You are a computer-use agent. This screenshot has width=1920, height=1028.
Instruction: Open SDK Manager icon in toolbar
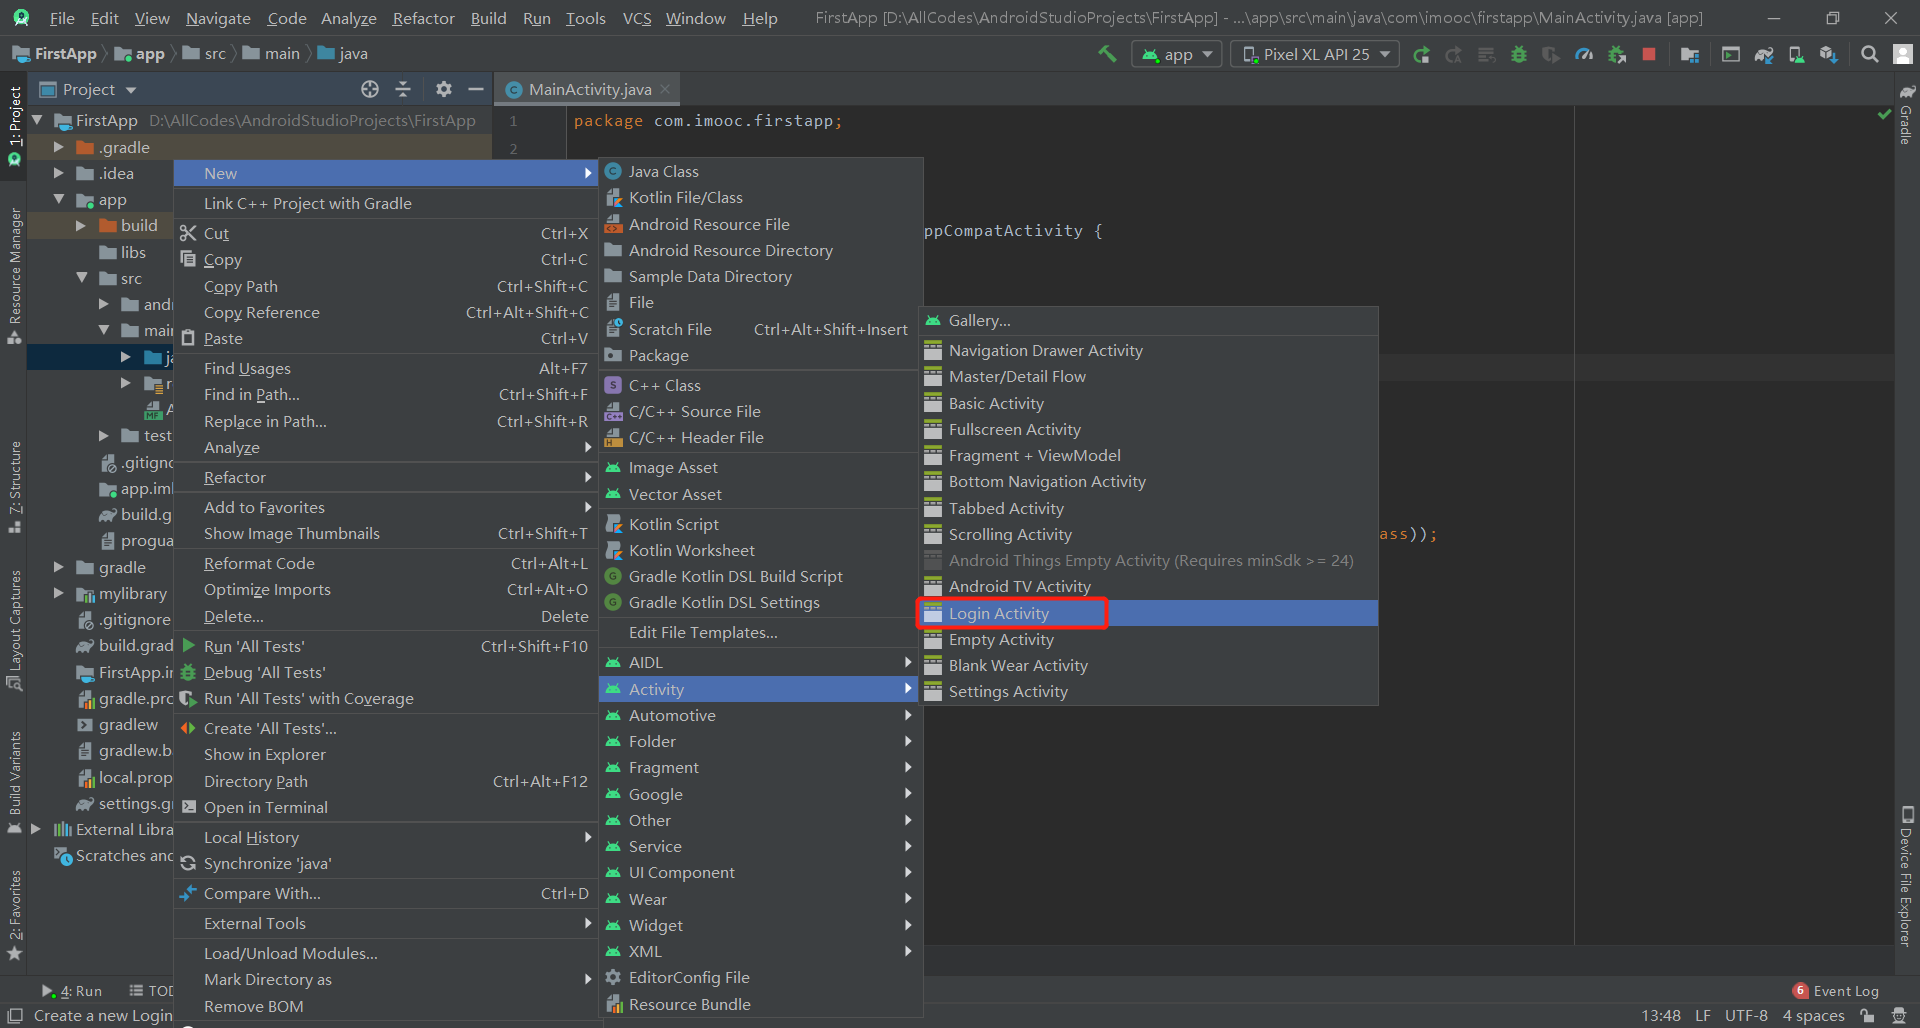click(x=1829, y=55)
